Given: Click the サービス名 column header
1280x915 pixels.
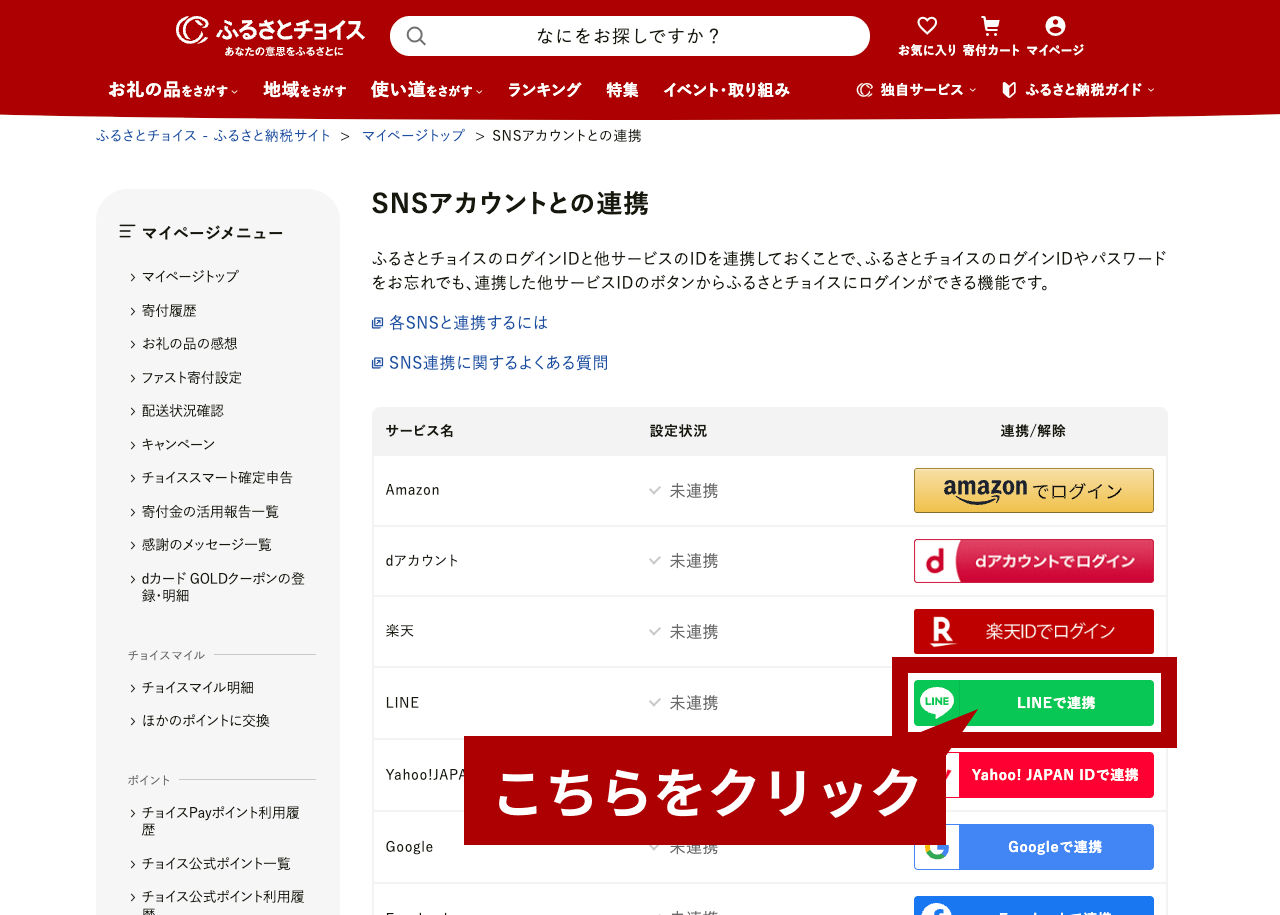Looking at the screenshot, I should coord(420,431).
